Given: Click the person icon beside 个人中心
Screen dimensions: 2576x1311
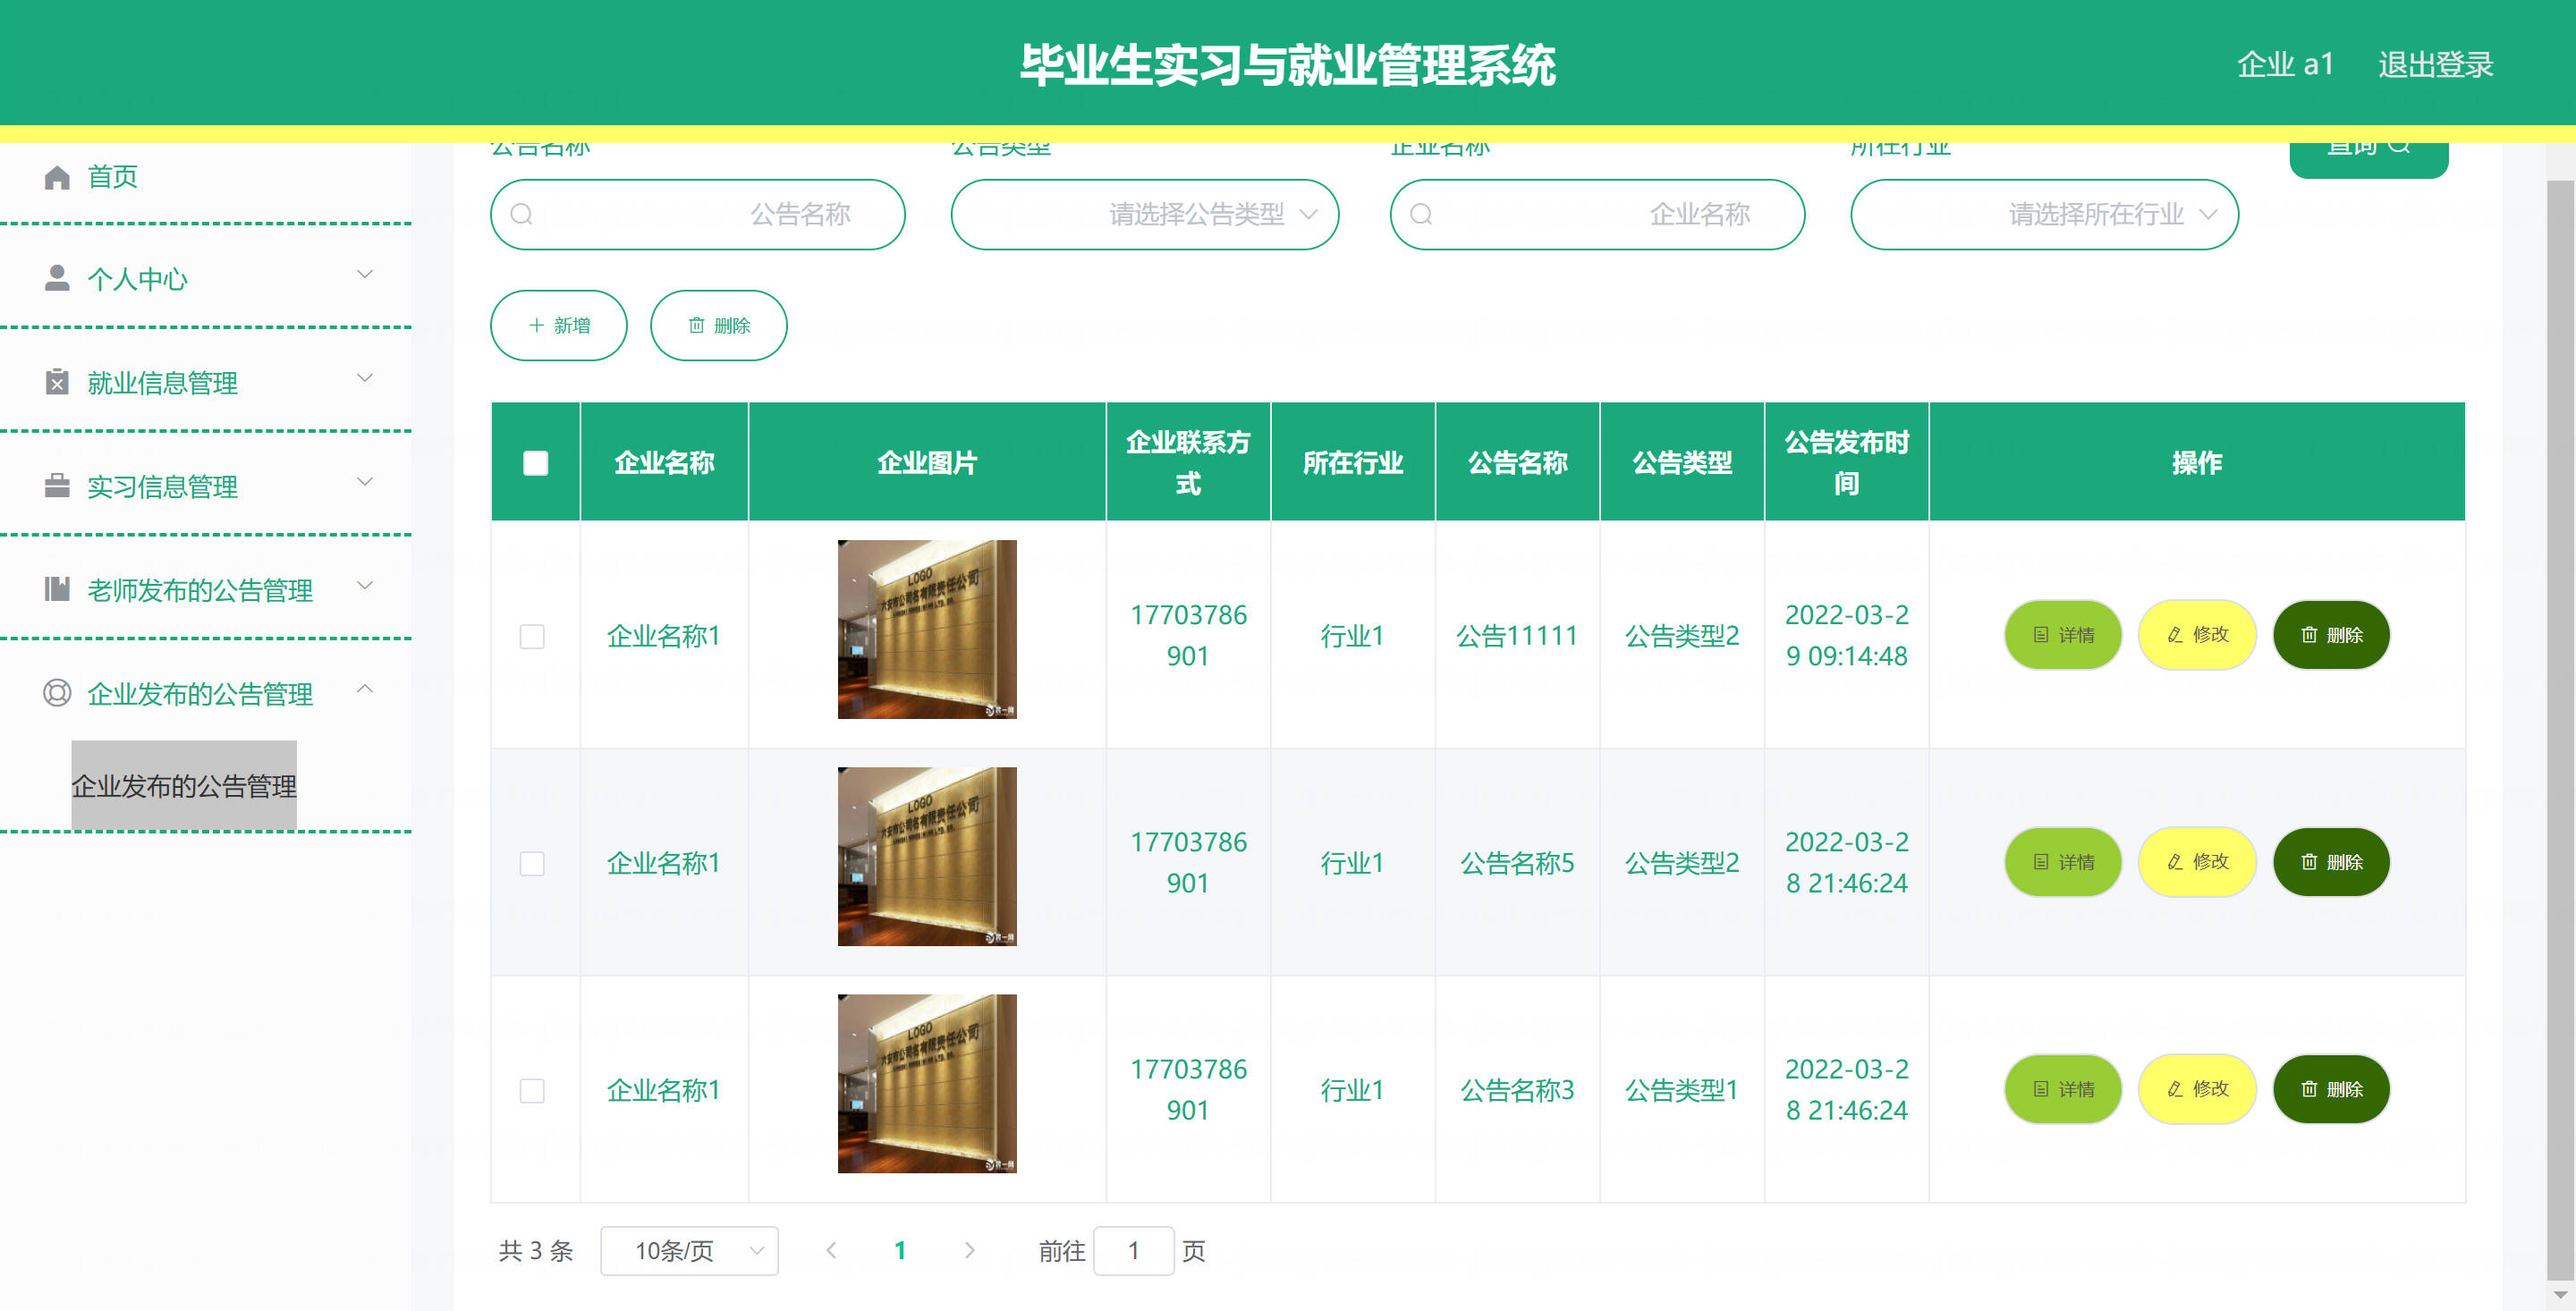Looking at the screenshot, I should click(x=57, y=278).
